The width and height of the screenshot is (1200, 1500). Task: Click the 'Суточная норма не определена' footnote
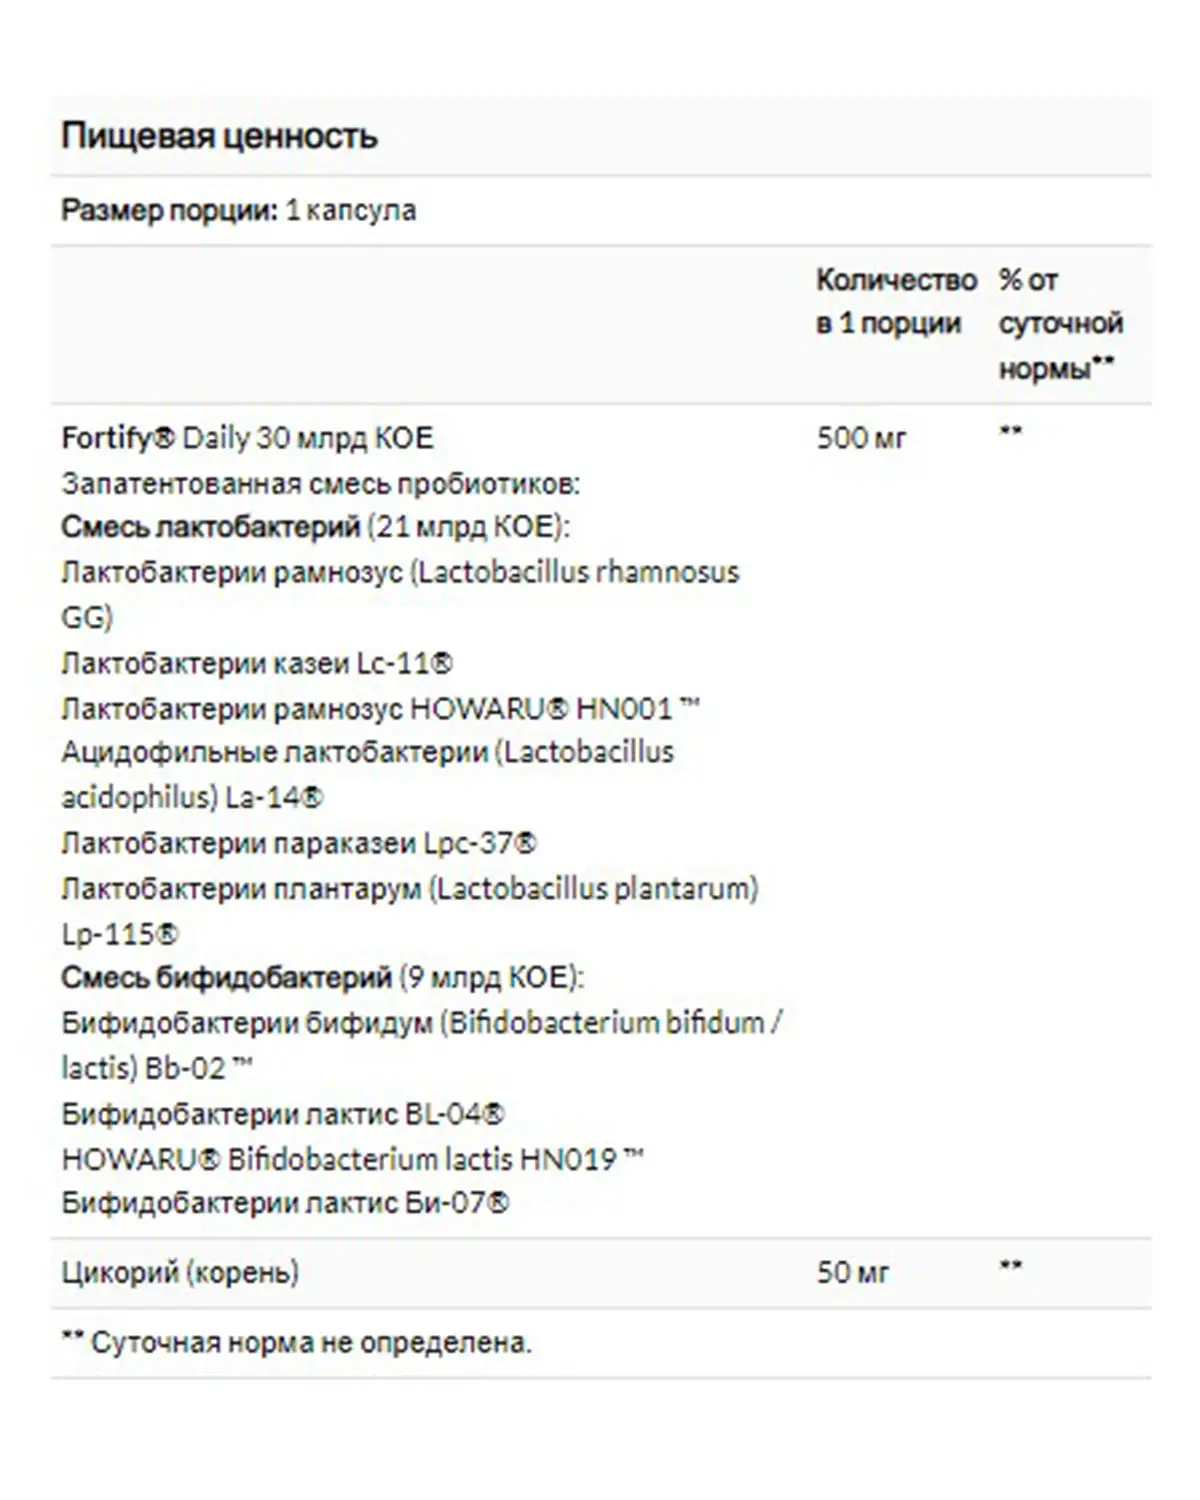click(x=297, y=1342)
